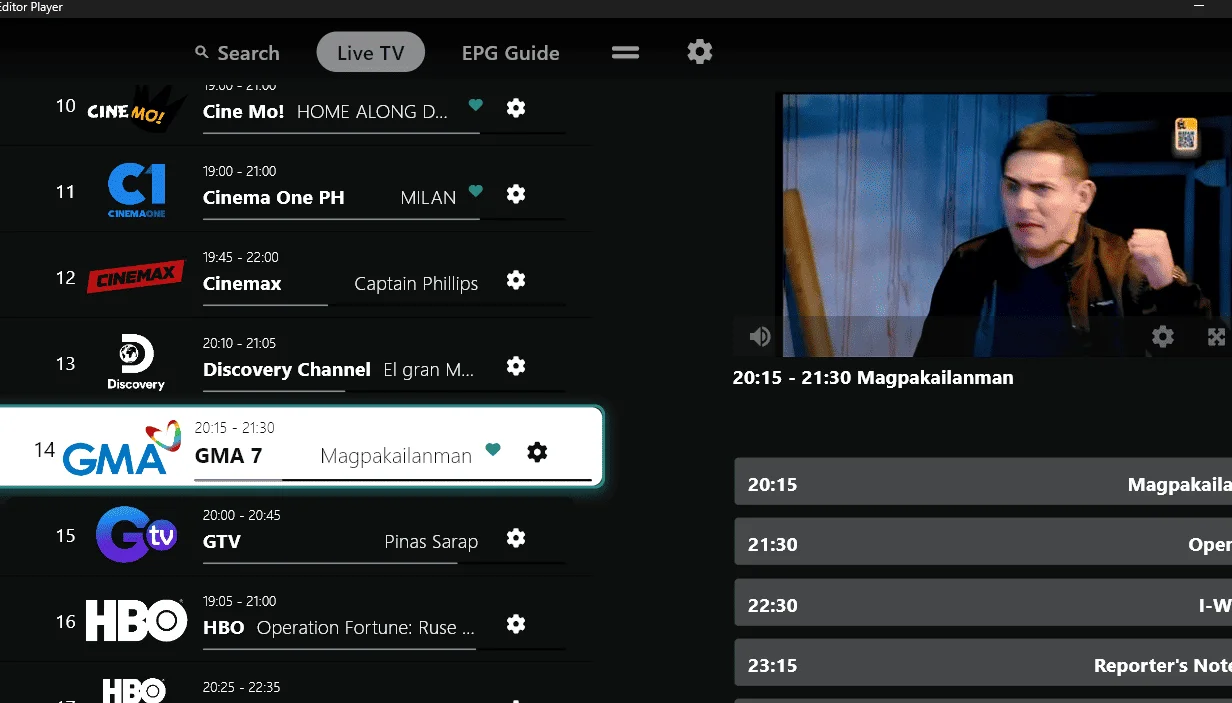
Task: Click the 19:05 - 21:00 HBO time
Action: point(241,601)
